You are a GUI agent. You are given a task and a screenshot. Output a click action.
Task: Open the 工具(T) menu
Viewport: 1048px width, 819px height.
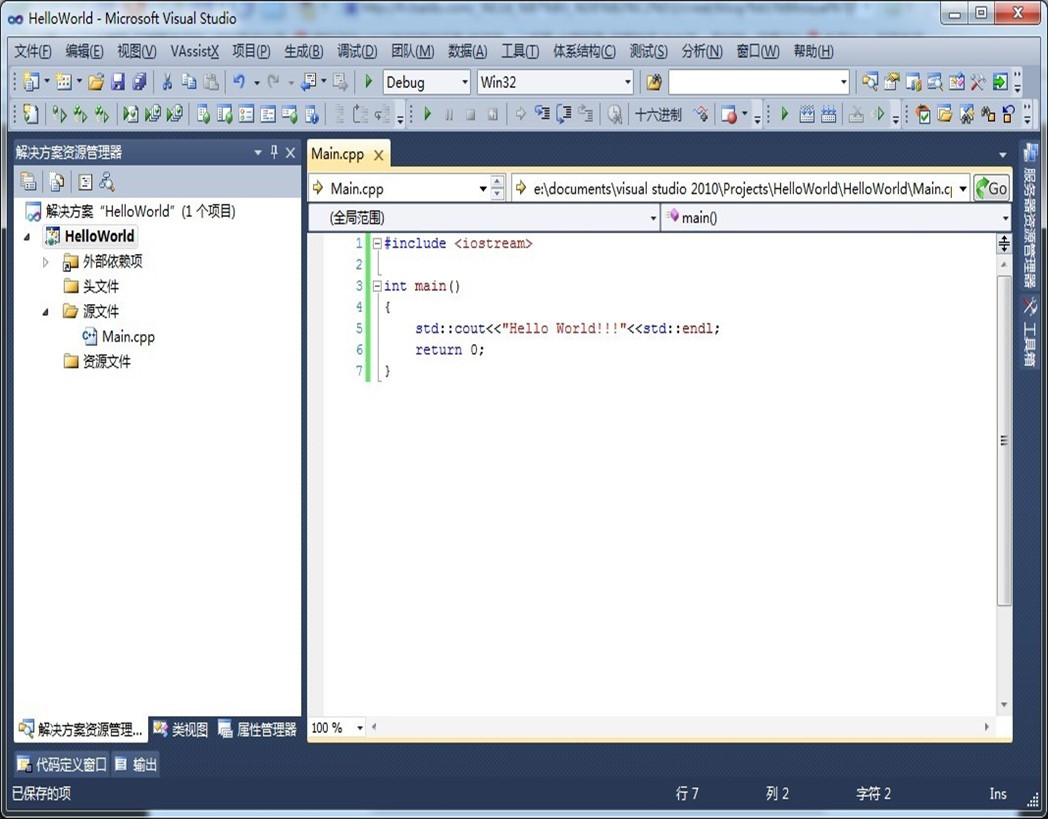coord(520,51)
